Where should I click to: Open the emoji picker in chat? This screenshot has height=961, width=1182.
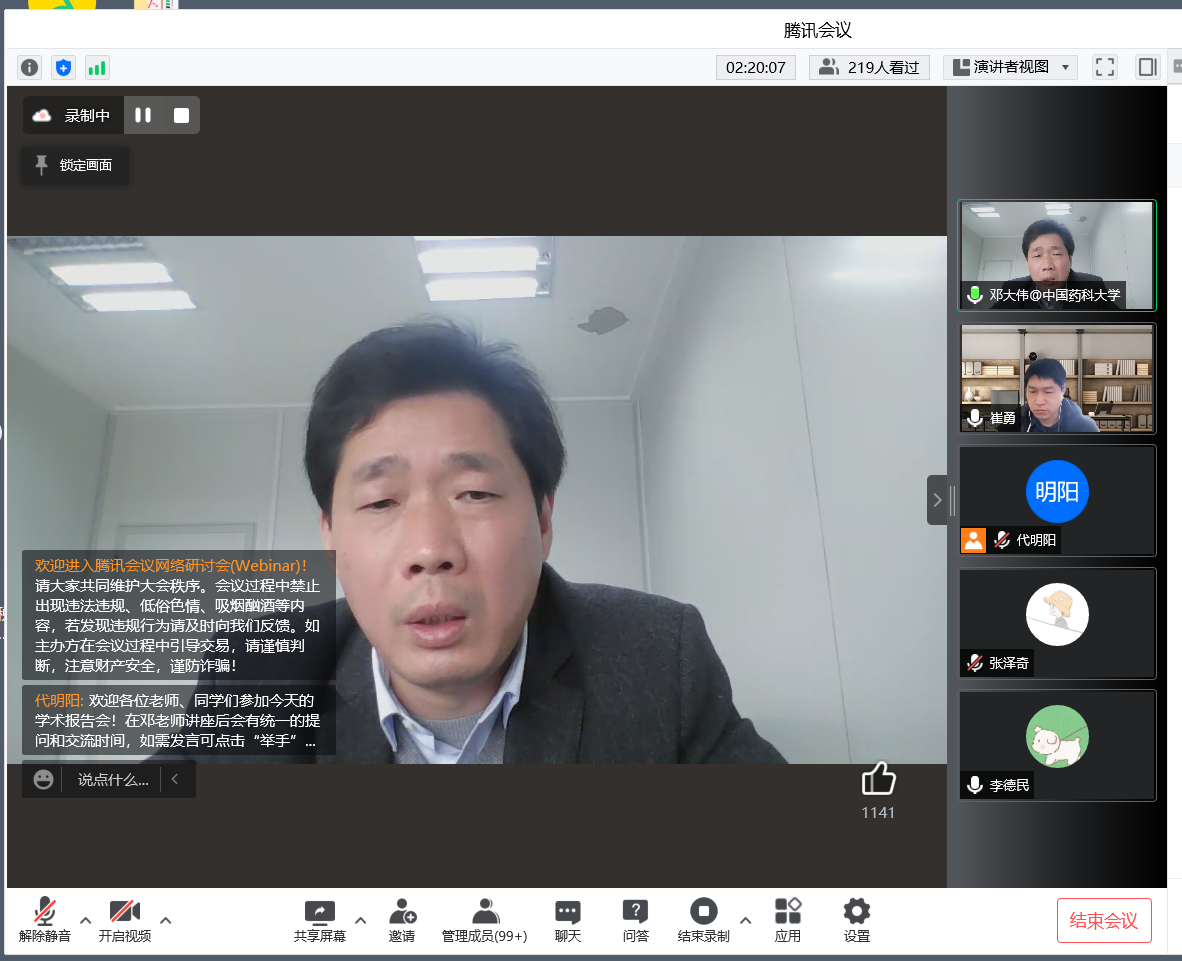coord(43,779)
